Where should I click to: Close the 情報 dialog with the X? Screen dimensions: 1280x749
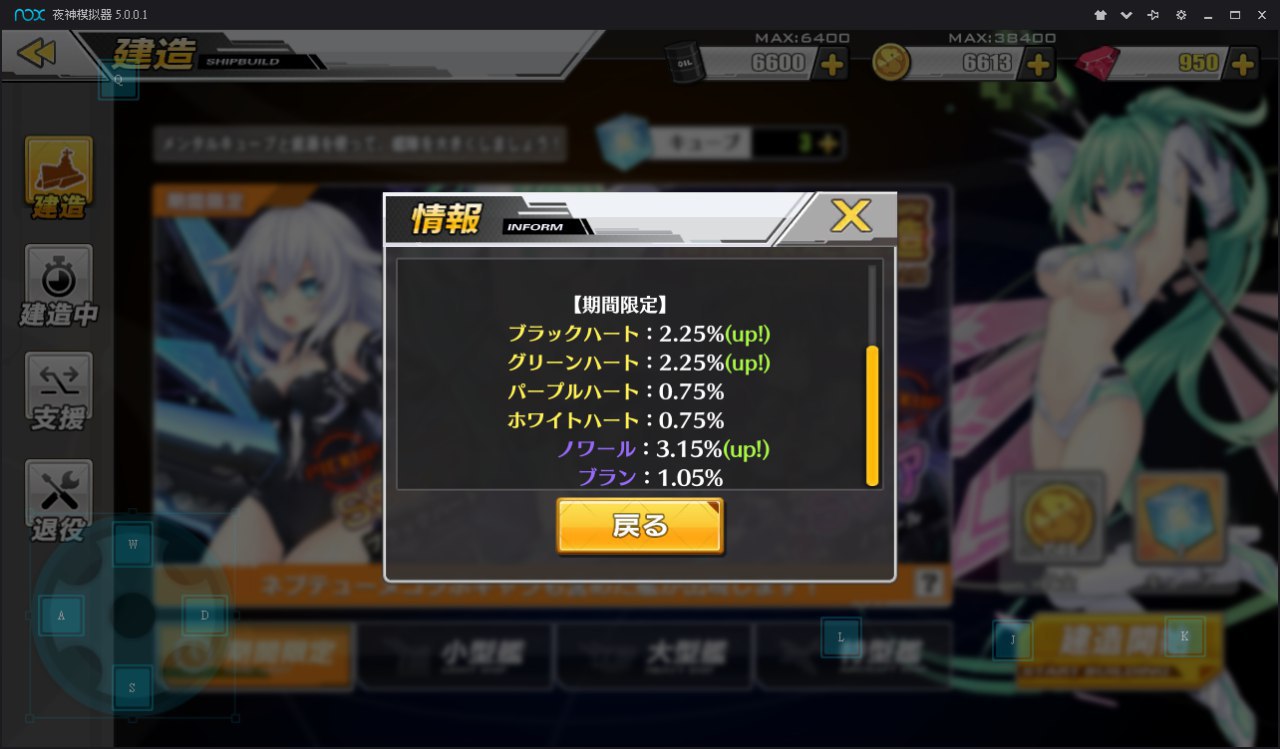[851, 216]
